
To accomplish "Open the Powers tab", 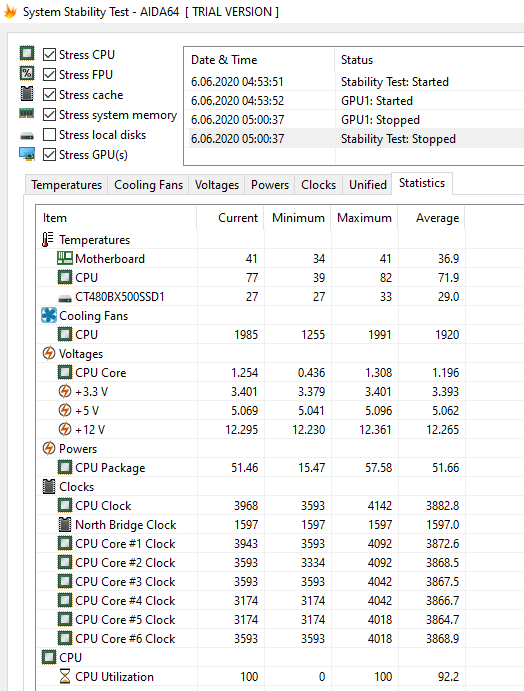I will tap(270, 185).
